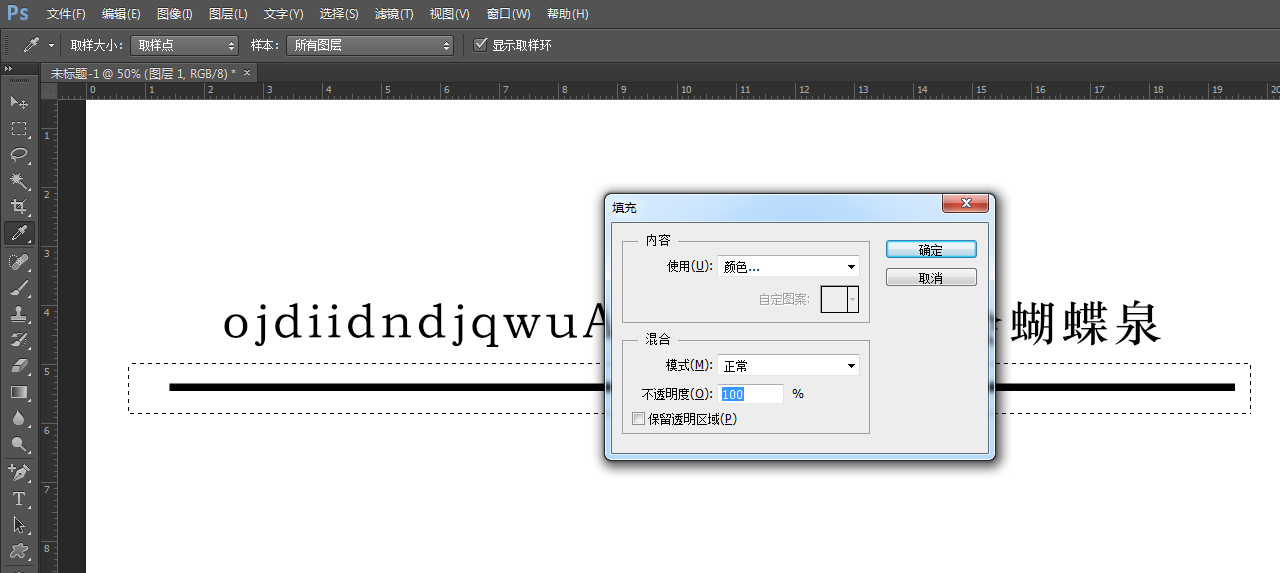Click the Photoshop Ps logo
Screen dimensions: 1280x573
(18, 13)
